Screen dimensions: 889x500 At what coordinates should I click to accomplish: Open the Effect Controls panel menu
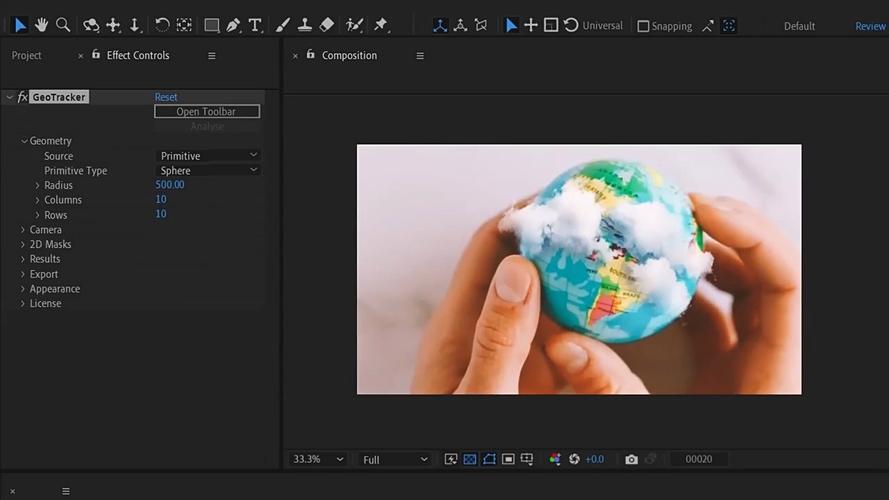(211, 56)
